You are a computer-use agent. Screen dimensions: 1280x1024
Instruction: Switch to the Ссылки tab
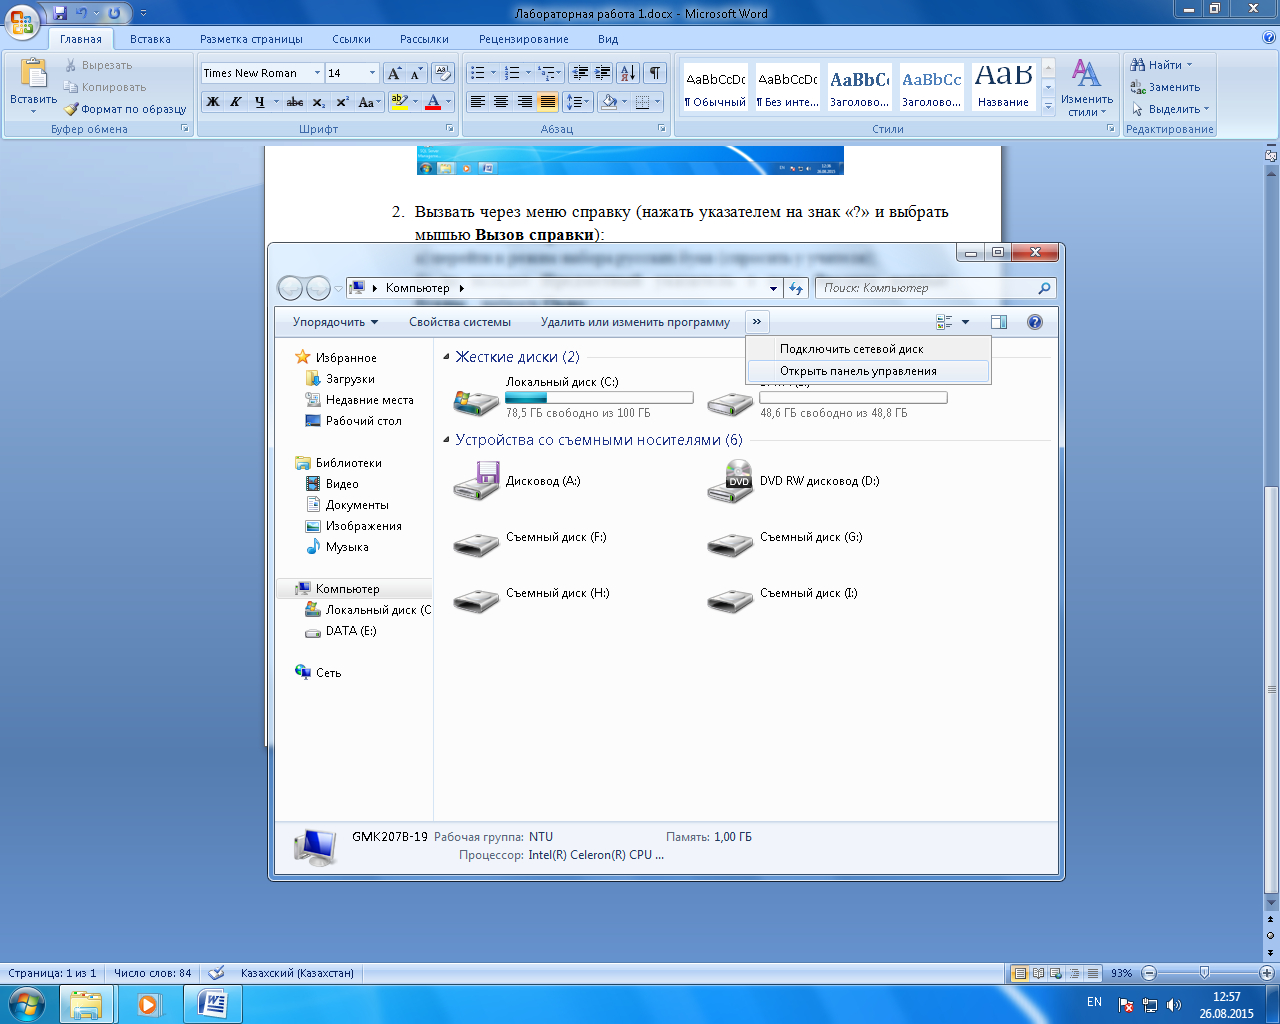(351, 39)
